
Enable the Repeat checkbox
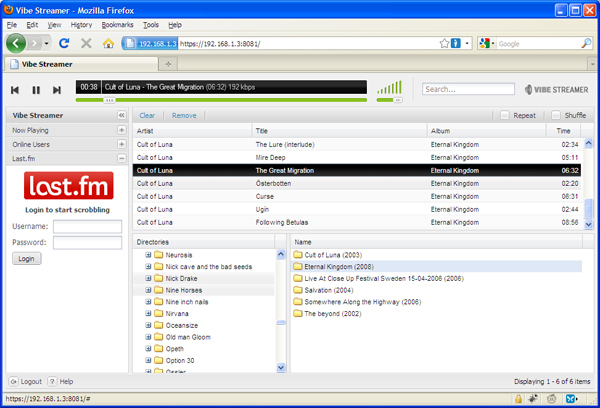[x=505, y=115]
